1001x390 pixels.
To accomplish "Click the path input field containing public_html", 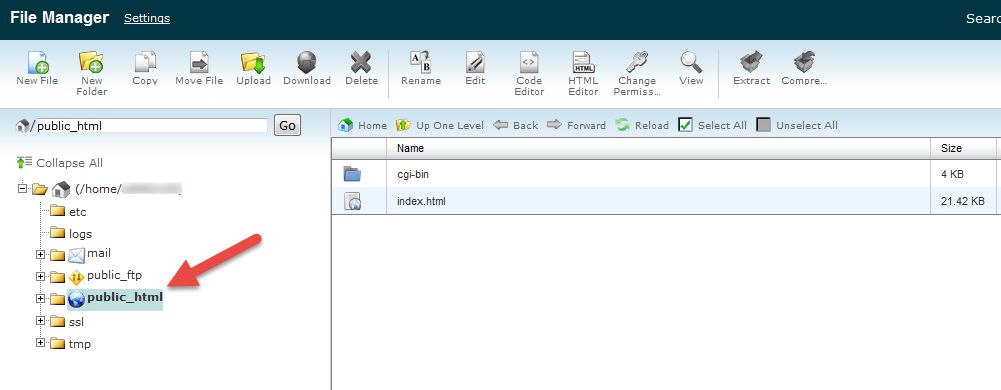I will [151, 126].
